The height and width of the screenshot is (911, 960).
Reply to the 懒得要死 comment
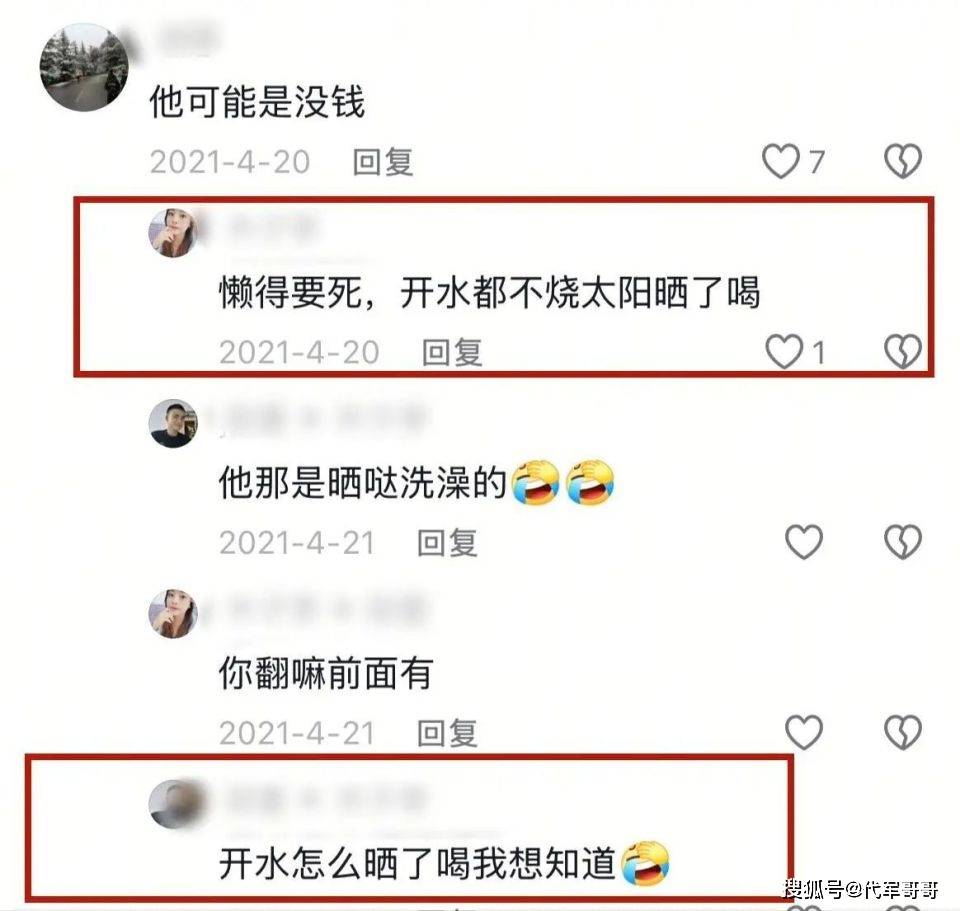pos(452,353)
